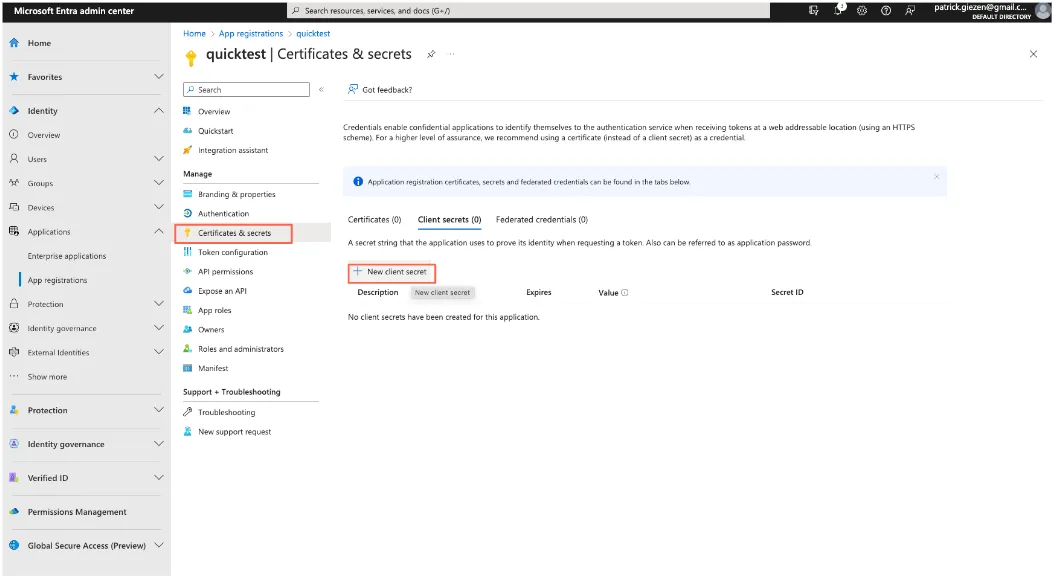Click Show more in the Identity menu
Viewport: 1058px width, 582px height.
47,376
